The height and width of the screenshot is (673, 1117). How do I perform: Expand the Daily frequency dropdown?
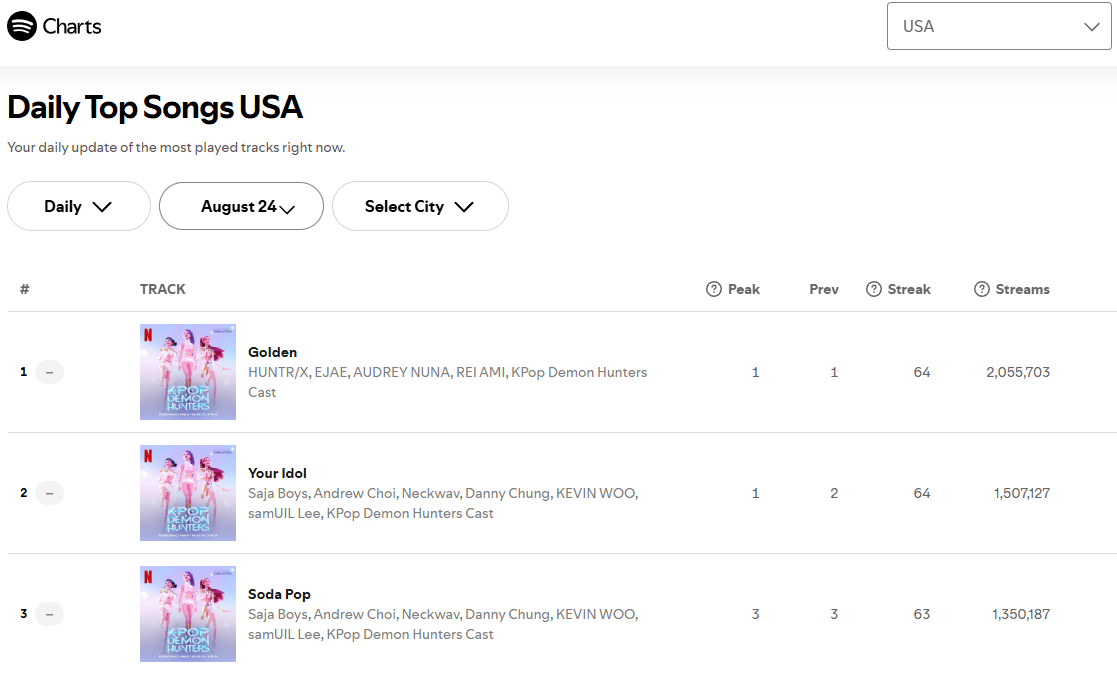tap(78, 206)
